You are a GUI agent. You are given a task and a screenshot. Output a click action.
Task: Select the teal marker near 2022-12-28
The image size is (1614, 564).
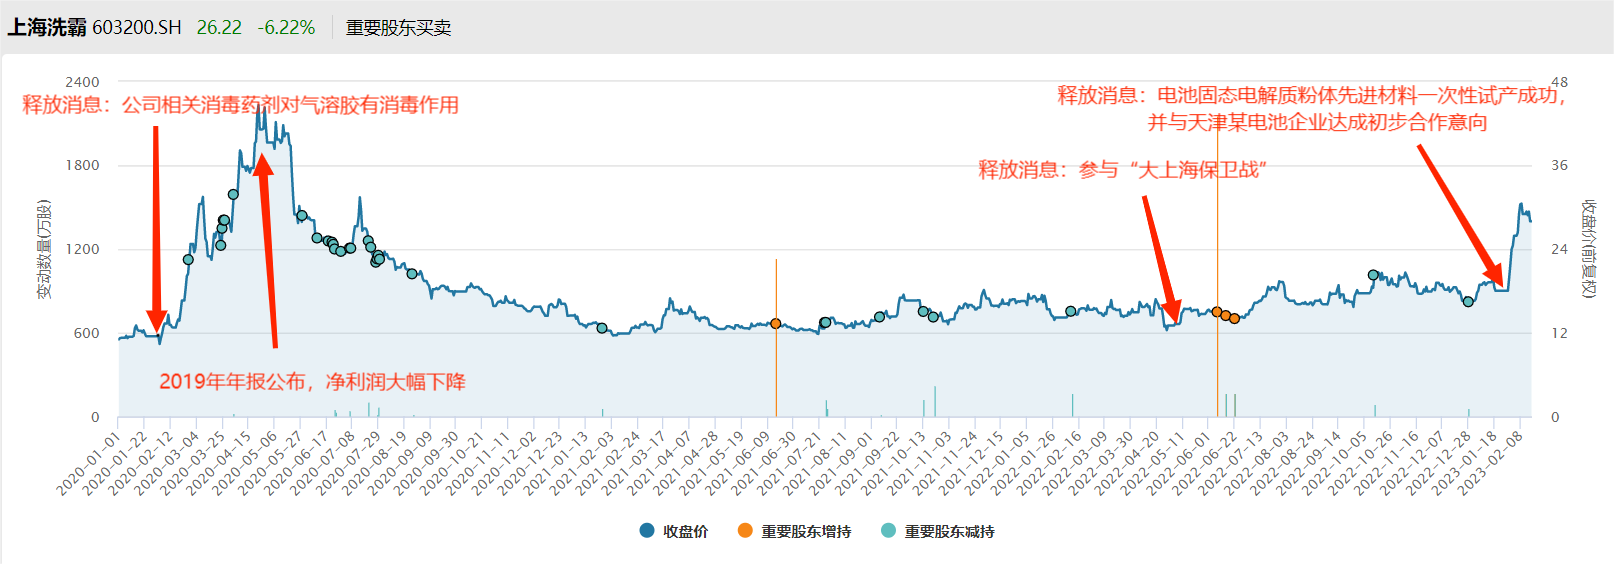coord(1468,301)
